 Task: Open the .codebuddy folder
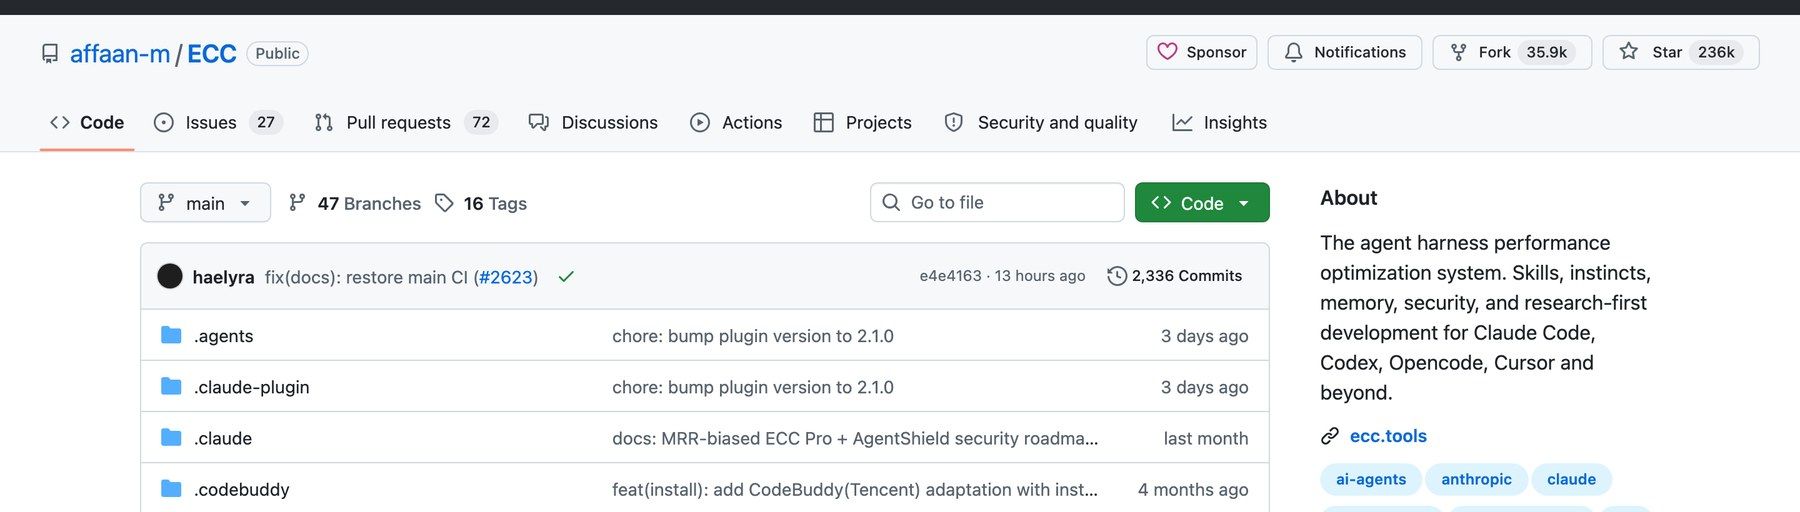tap(241, 489)
